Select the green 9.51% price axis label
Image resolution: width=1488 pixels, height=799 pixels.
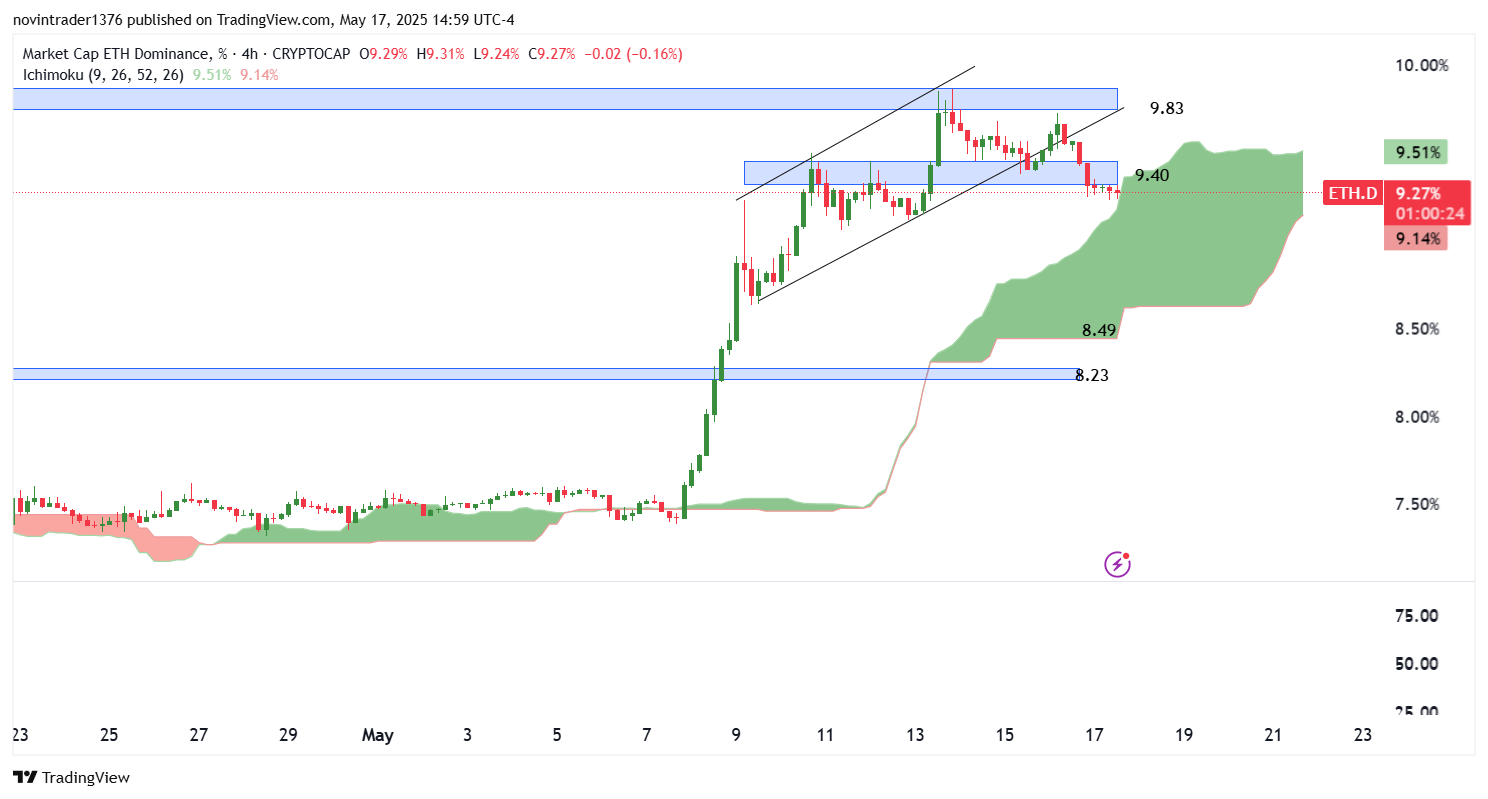(1416, 153)
